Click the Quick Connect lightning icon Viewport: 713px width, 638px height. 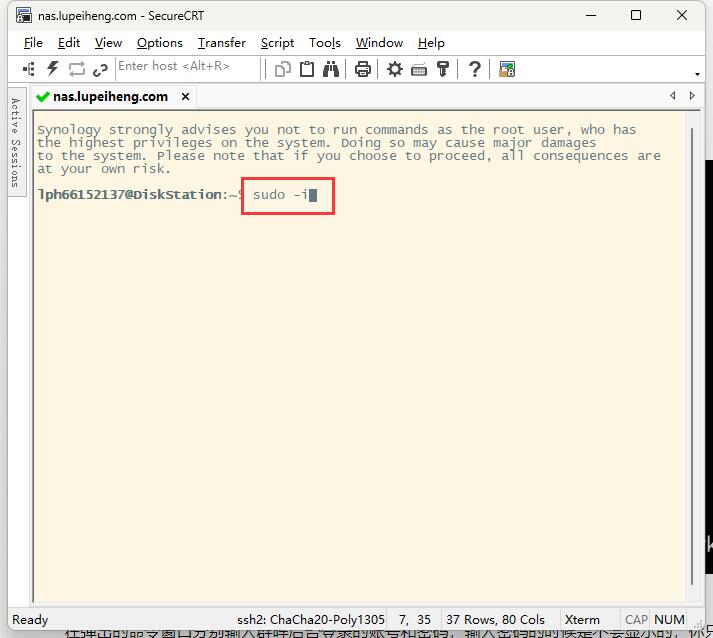53,69
